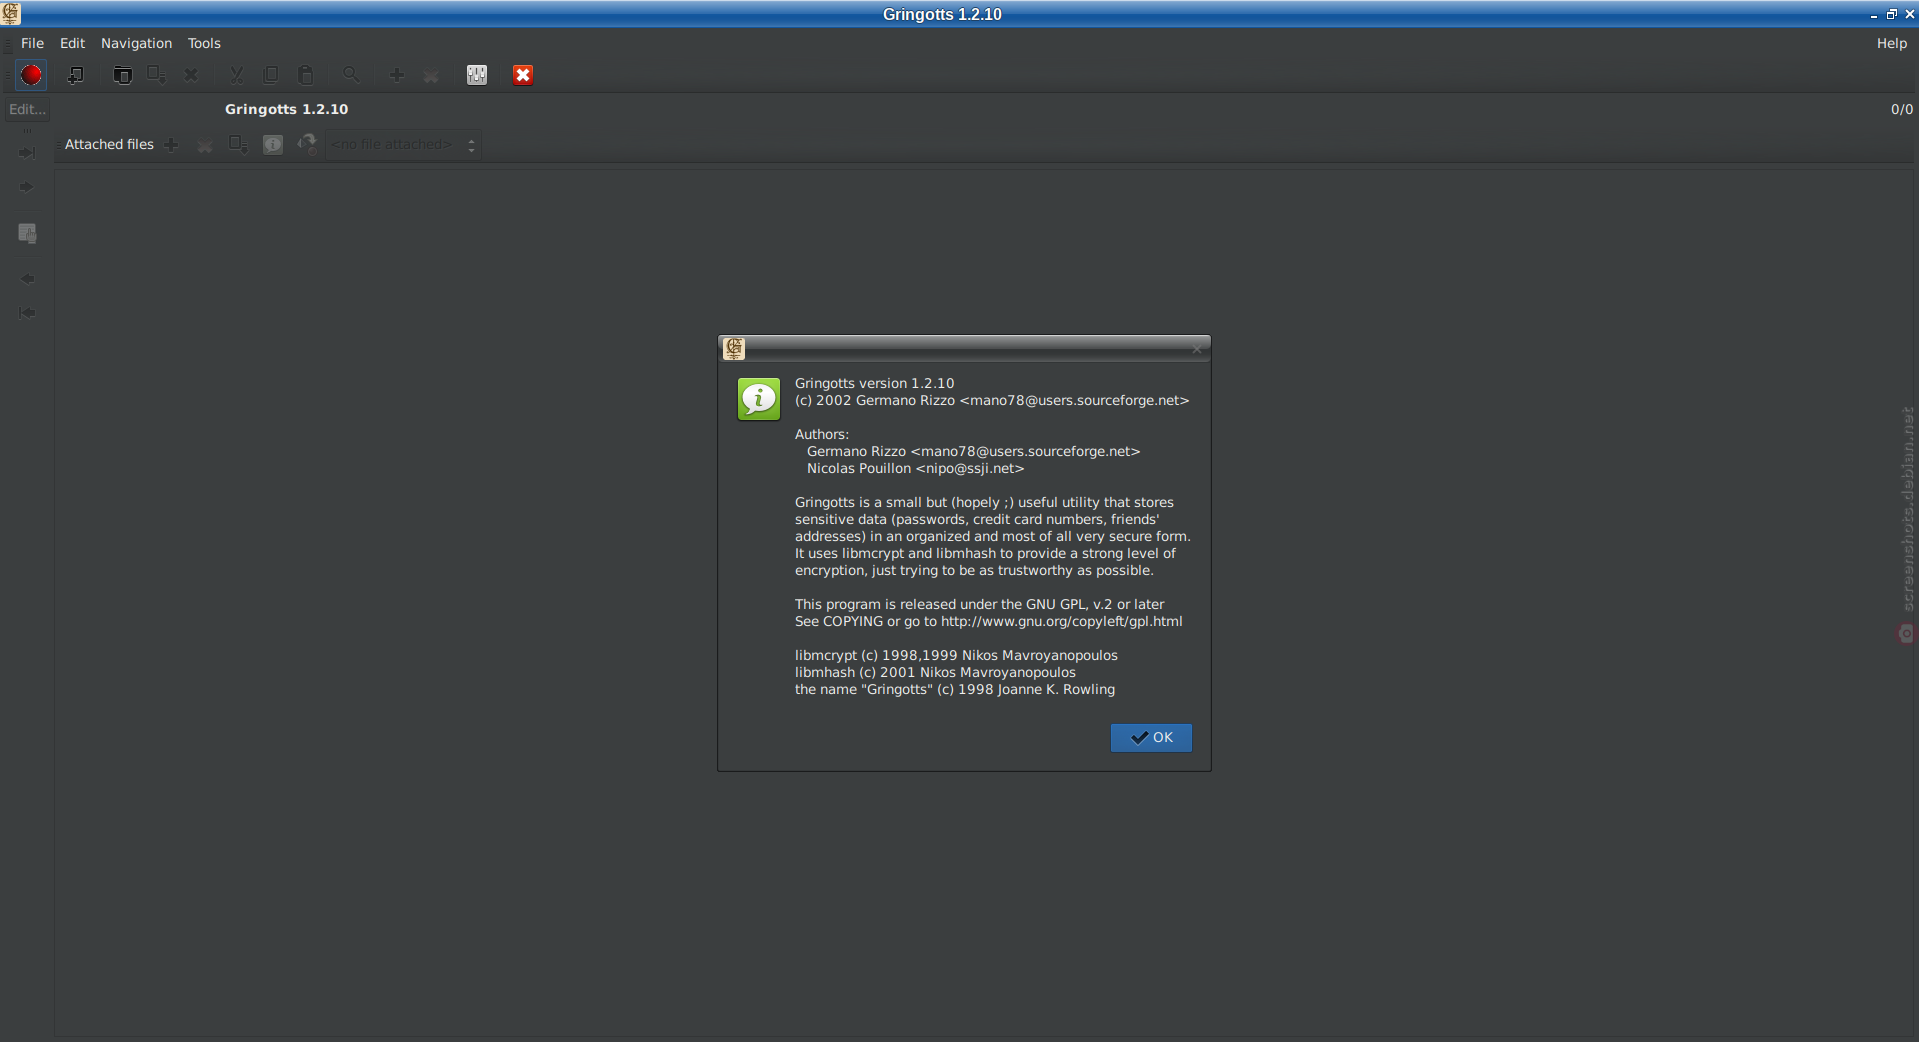Open the Edit menu
Screen dimensions: 1919x1042
coord(72,43)
